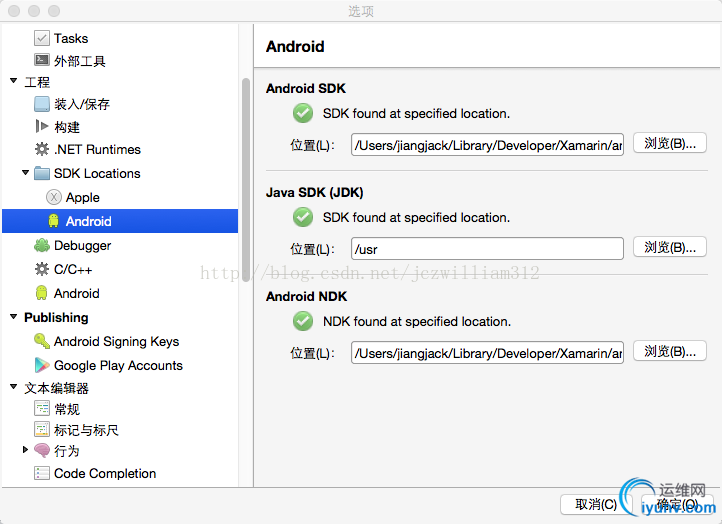Select the Apple SDK icon
The width and height of the screenshot is (722, 524).
pos(54,197)
